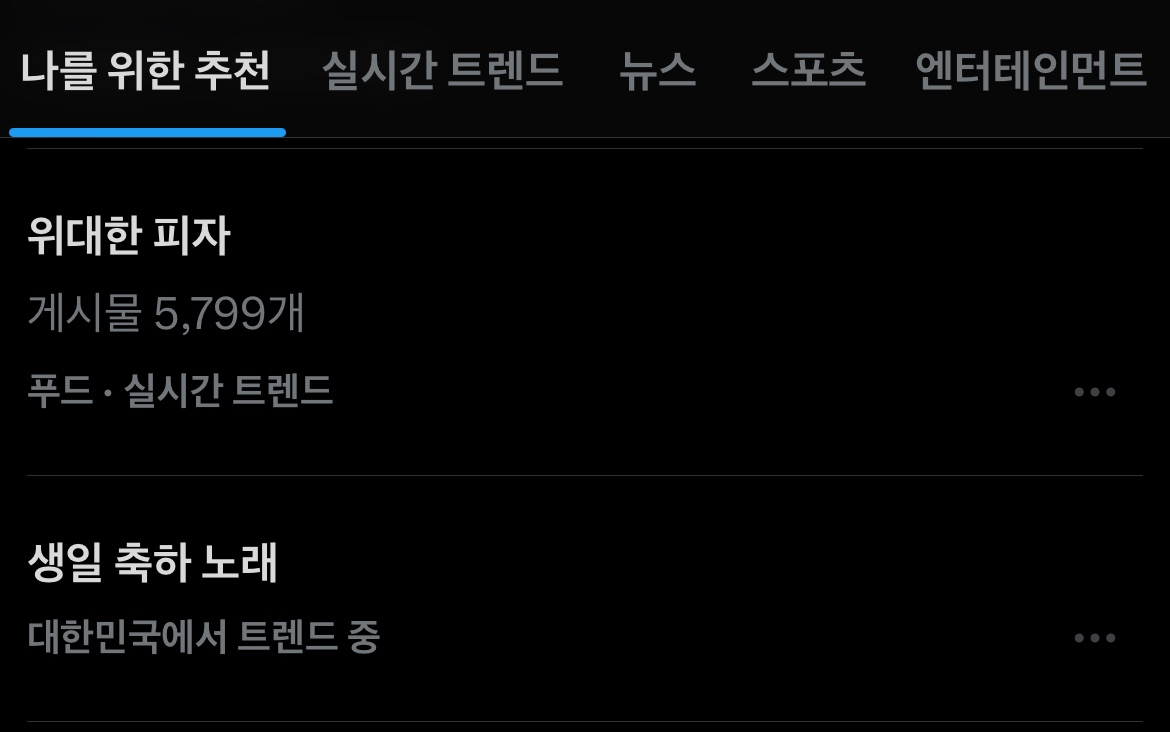Select the 스포츠 tab
The height and width of the screenshot is (732, 1170).
point(809,71)
